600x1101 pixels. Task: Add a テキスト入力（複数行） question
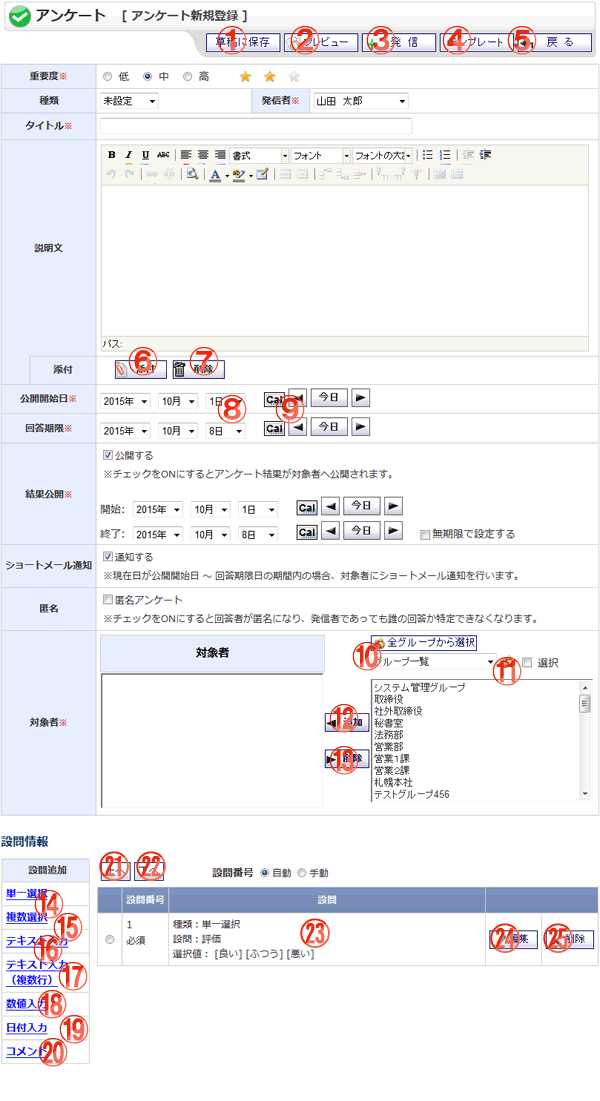(37, 971)
